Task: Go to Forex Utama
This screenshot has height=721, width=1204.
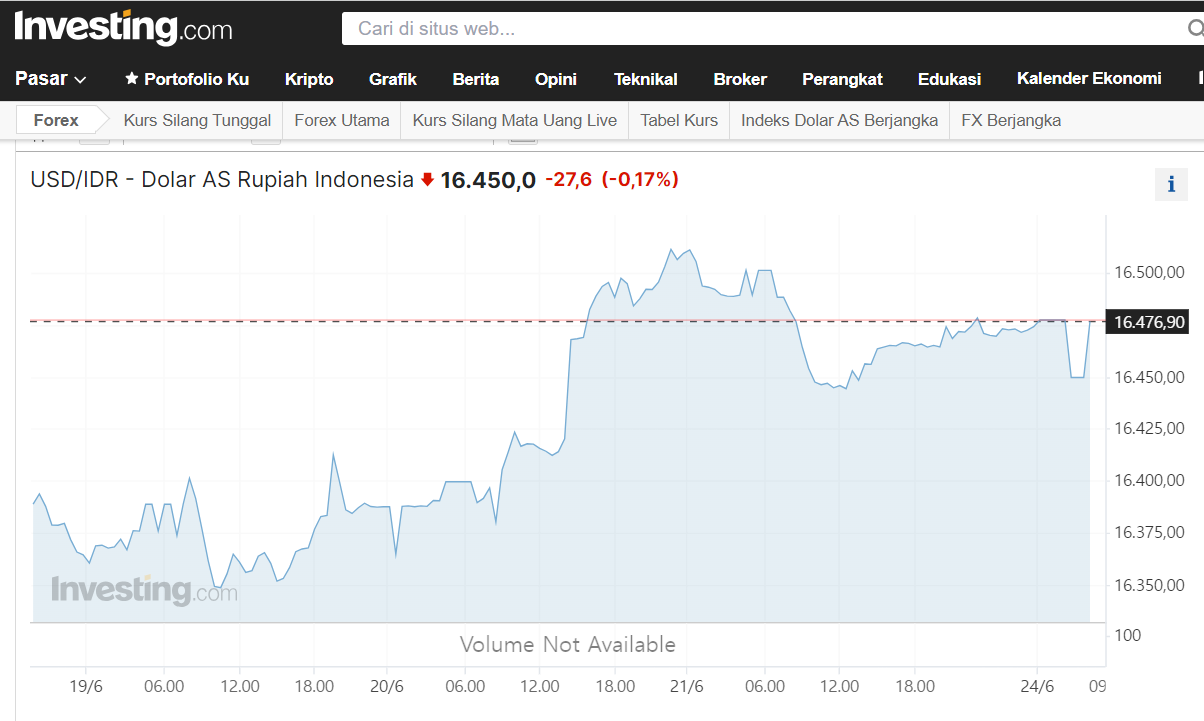Action: tap(342, 120)
